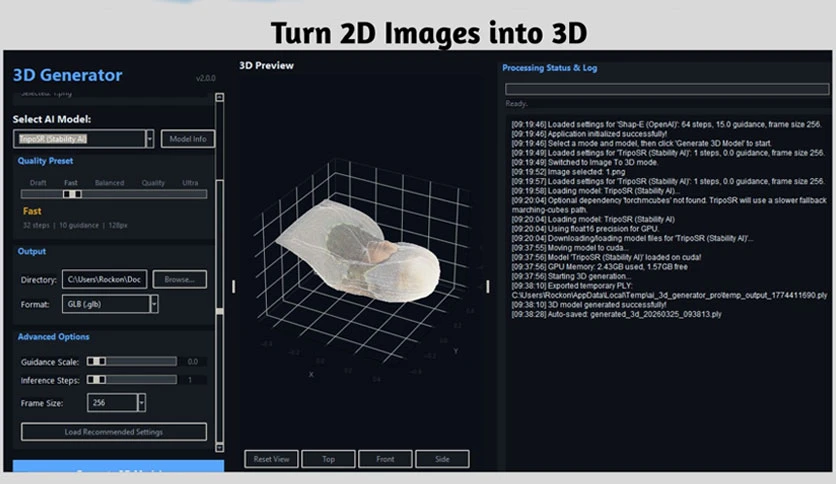Viewport: 836px width, 484px height.
Task: Click the 3D Preview heading
Action: click(x=267, y=66)
